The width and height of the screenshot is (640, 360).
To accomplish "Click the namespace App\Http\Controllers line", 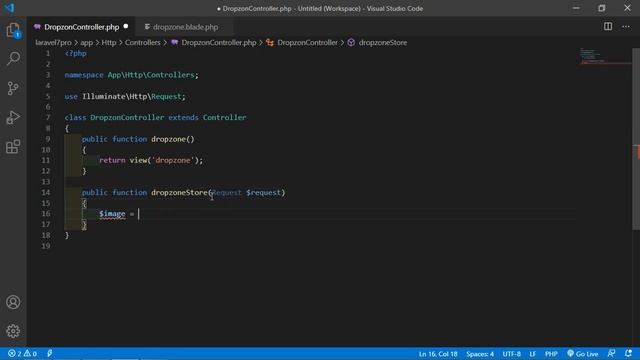I will click(131, 75).
